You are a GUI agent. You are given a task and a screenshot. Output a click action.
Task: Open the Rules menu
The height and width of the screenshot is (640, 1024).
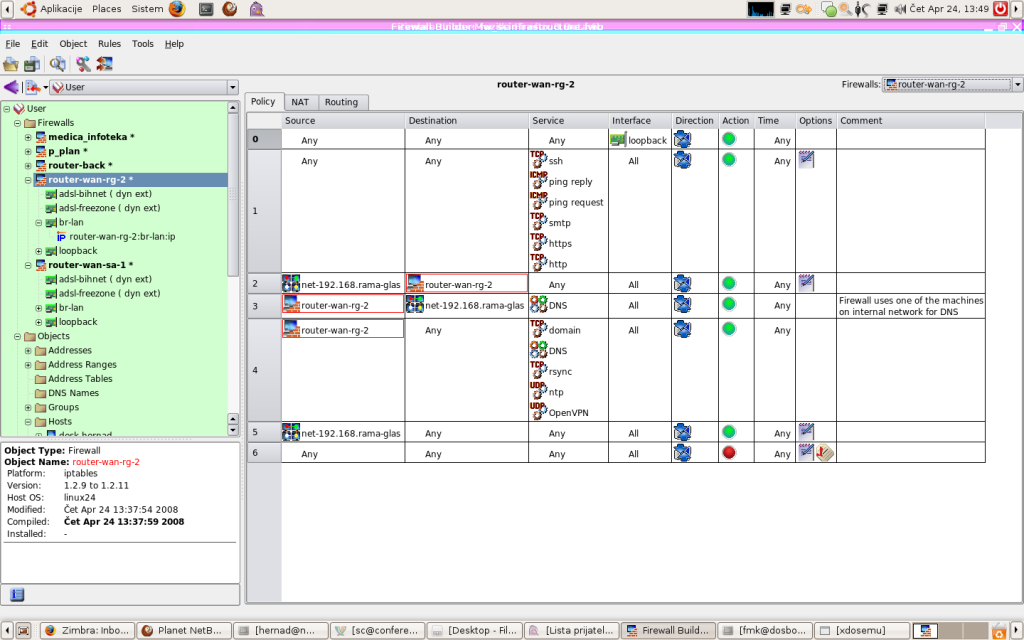click(x=109, y=44)
